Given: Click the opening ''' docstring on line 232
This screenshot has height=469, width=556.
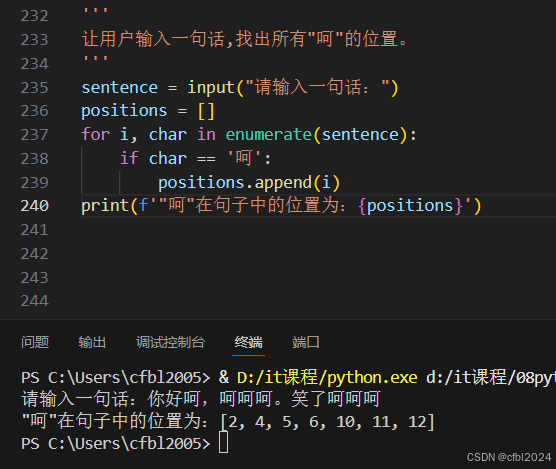Looking at the screenshot, I should pos(95,12).
